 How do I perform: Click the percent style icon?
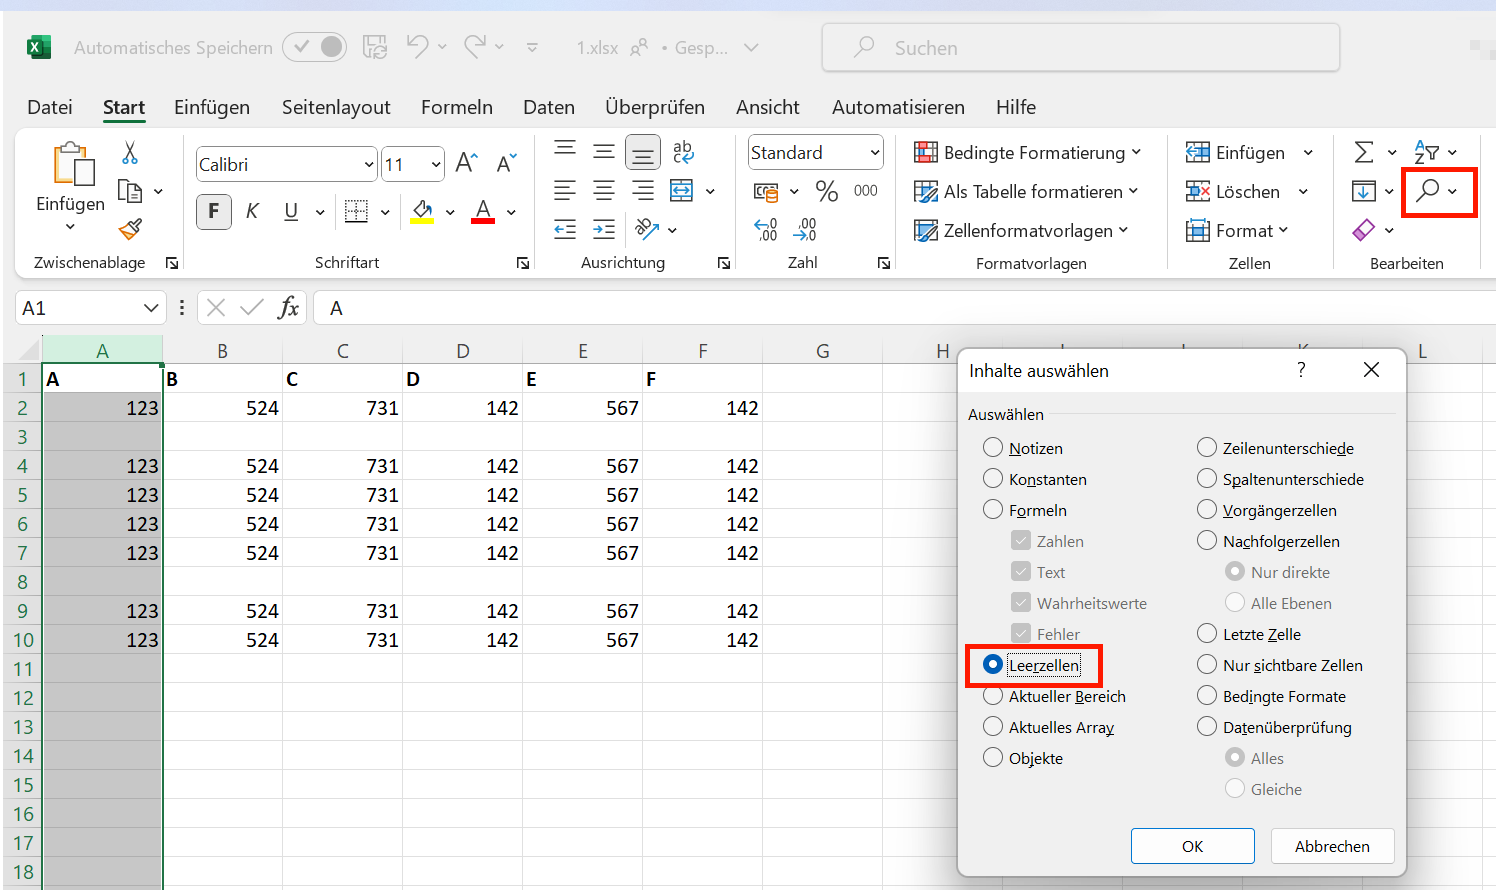click(x=827, y=190)
